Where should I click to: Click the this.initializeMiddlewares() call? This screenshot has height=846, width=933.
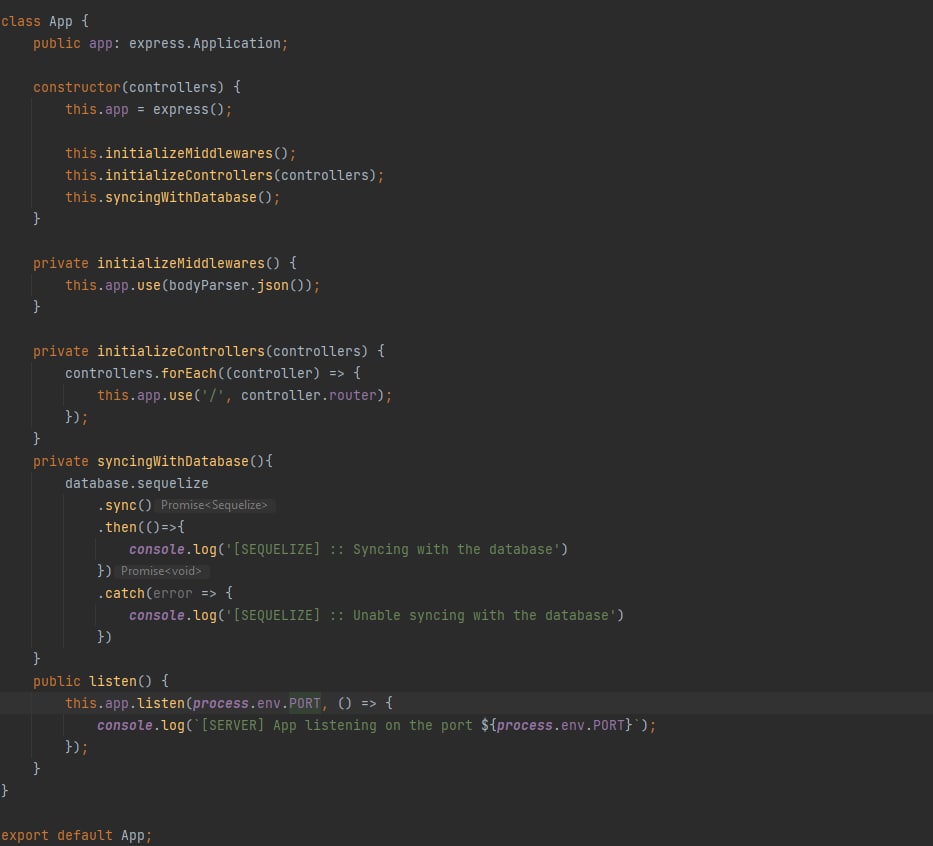pos(180,153)
